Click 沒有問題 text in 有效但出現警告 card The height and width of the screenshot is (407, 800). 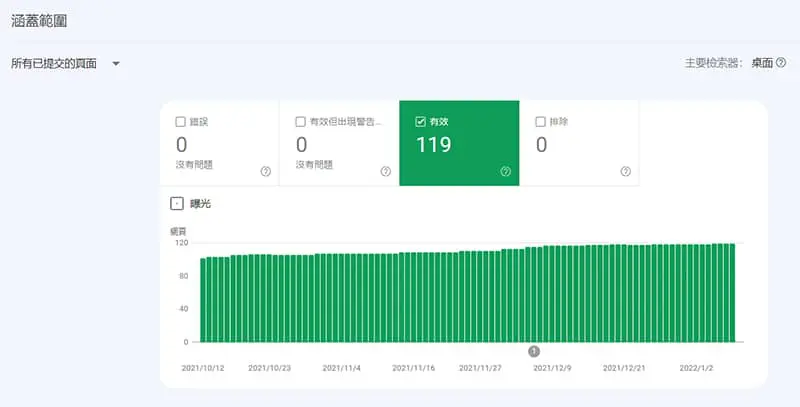(x=315, y=165)
